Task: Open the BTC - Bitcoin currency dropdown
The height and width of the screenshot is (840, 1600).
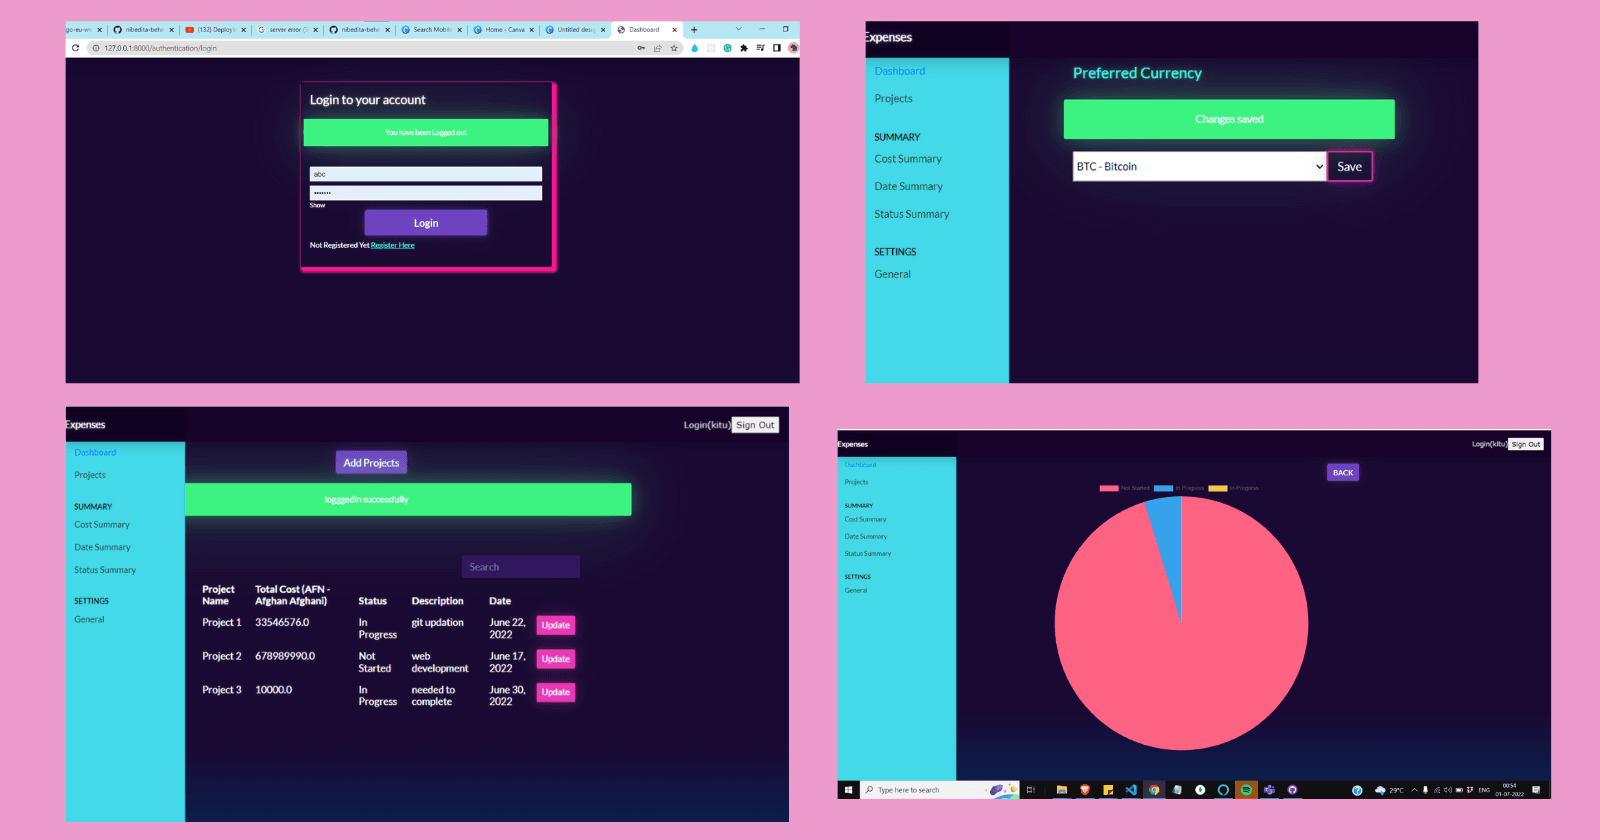Action: 1199,167
